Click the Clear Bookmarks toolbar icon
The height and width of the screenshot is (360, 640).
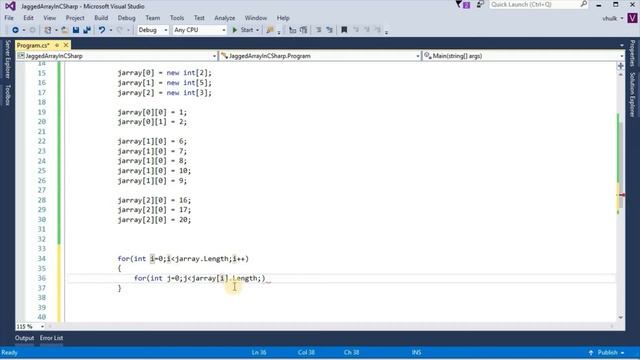378,30
